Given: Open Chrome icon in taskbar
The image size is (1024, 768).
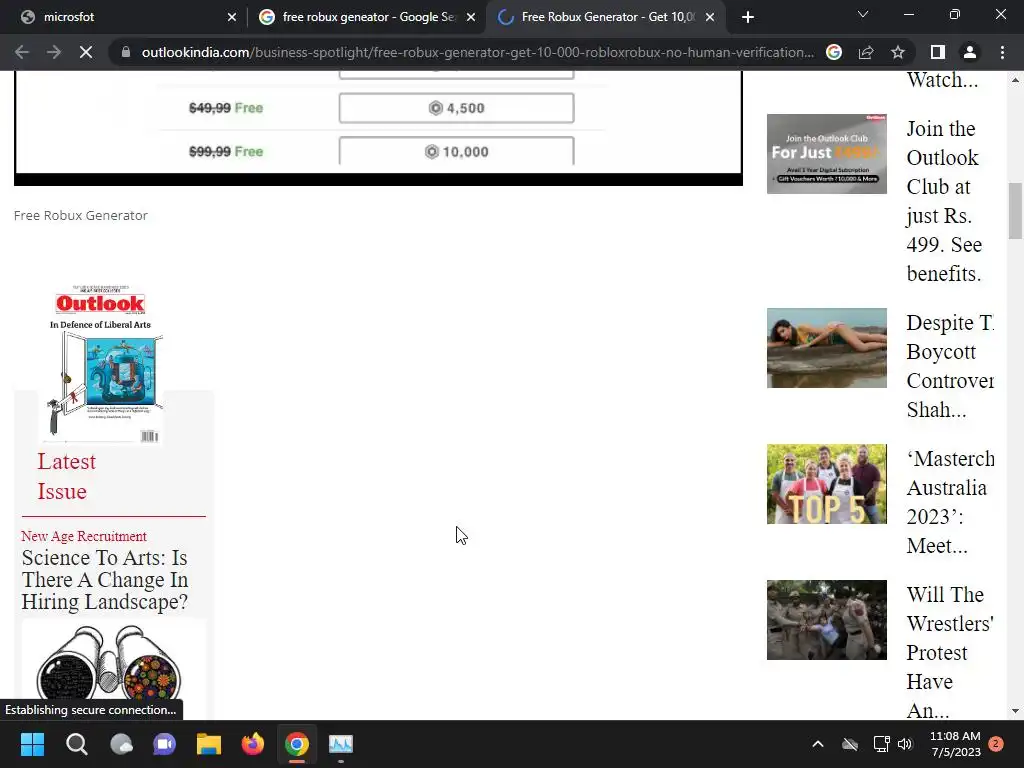Looking at the screenshot, I should click(296, 744).
